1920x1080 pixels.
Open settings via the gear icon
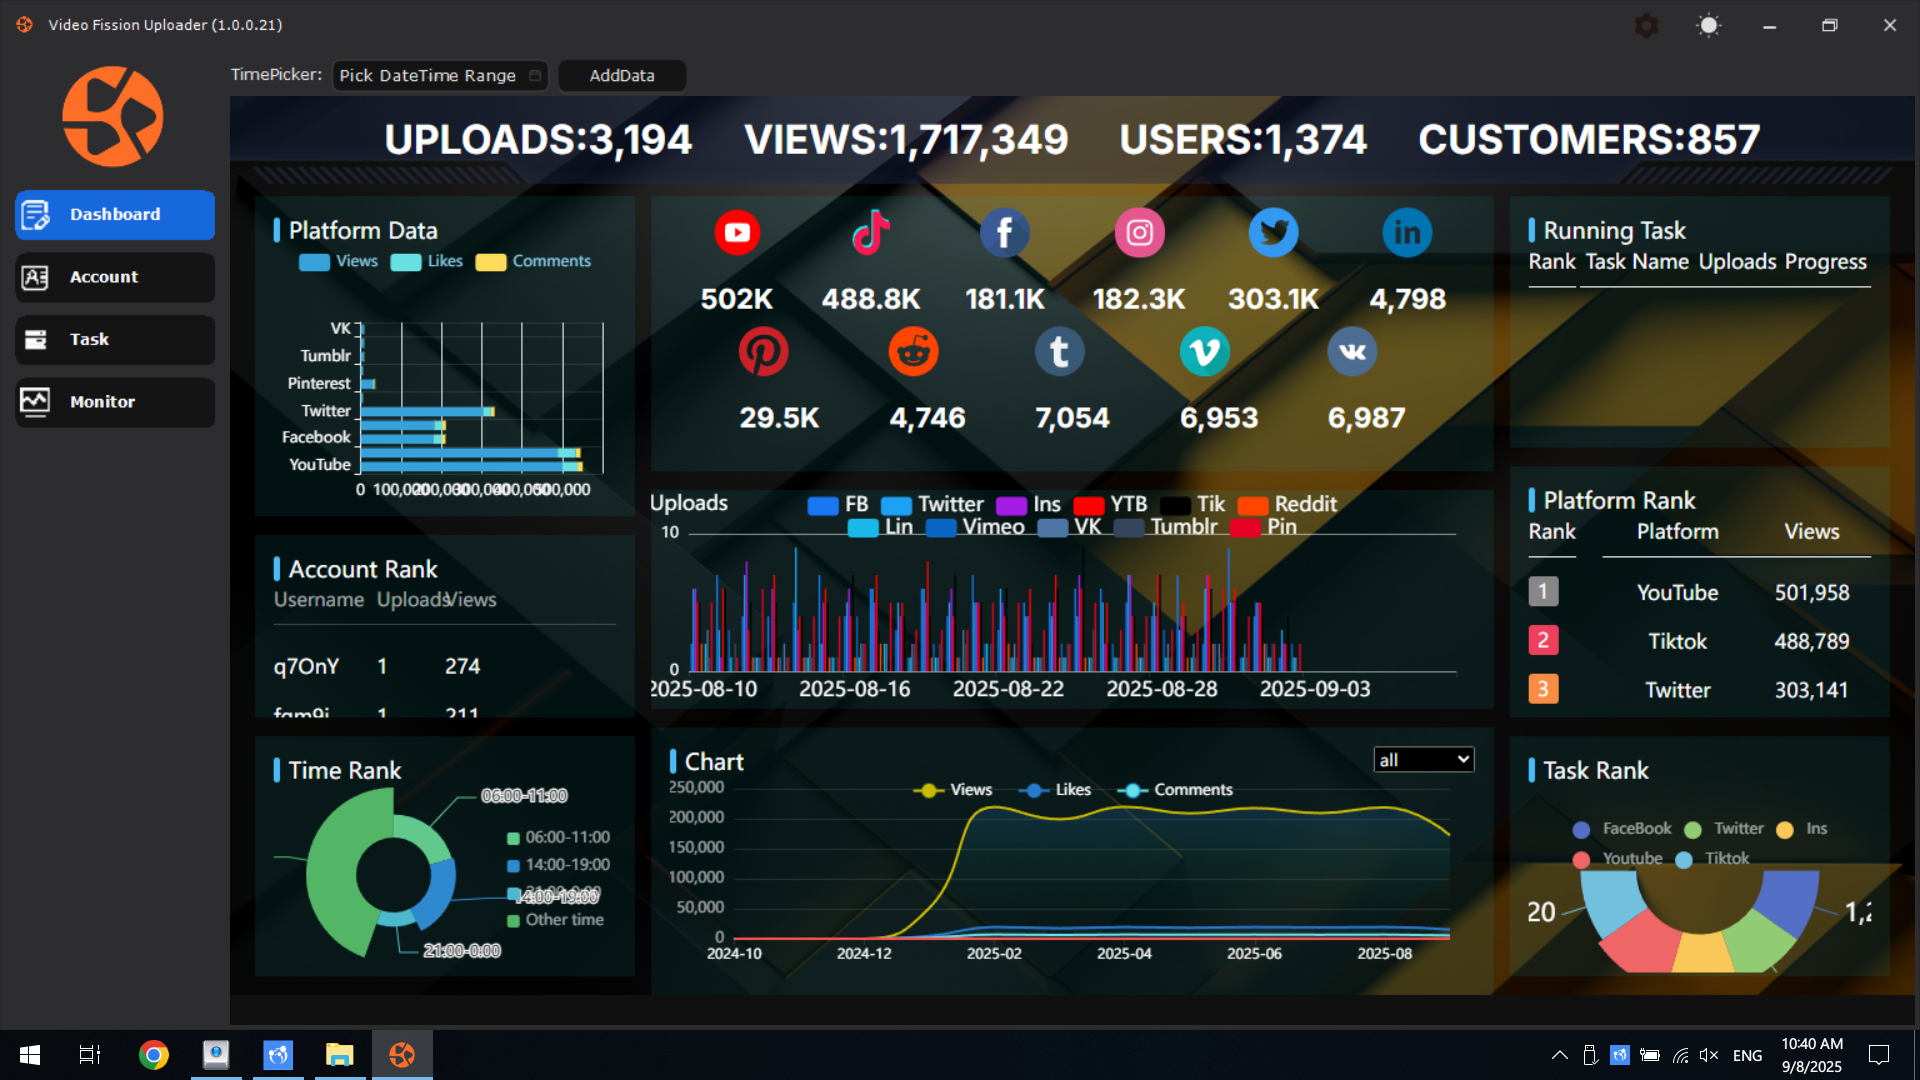click(x=1646, y=26)
